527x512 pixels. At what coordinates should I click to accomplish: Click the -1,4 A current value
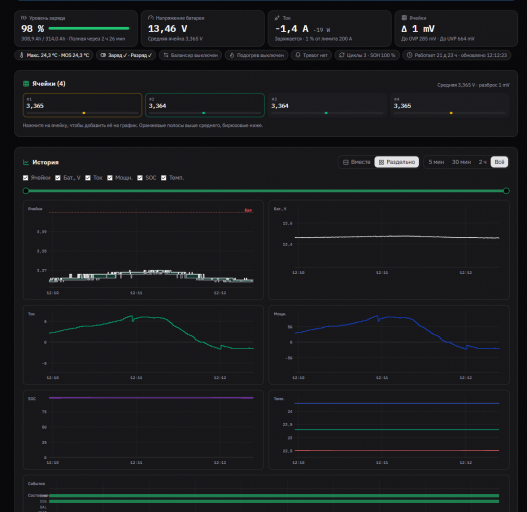coord(291,29)
